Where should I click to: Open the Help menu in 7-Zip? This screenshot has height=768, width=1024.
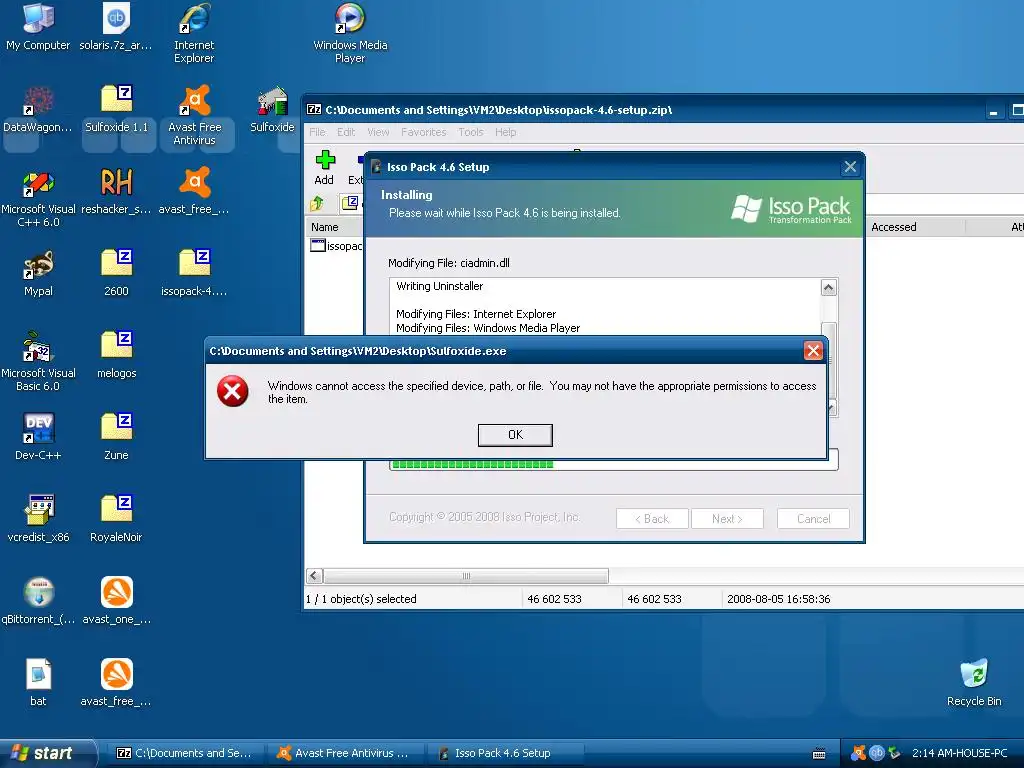pos(505,132)
